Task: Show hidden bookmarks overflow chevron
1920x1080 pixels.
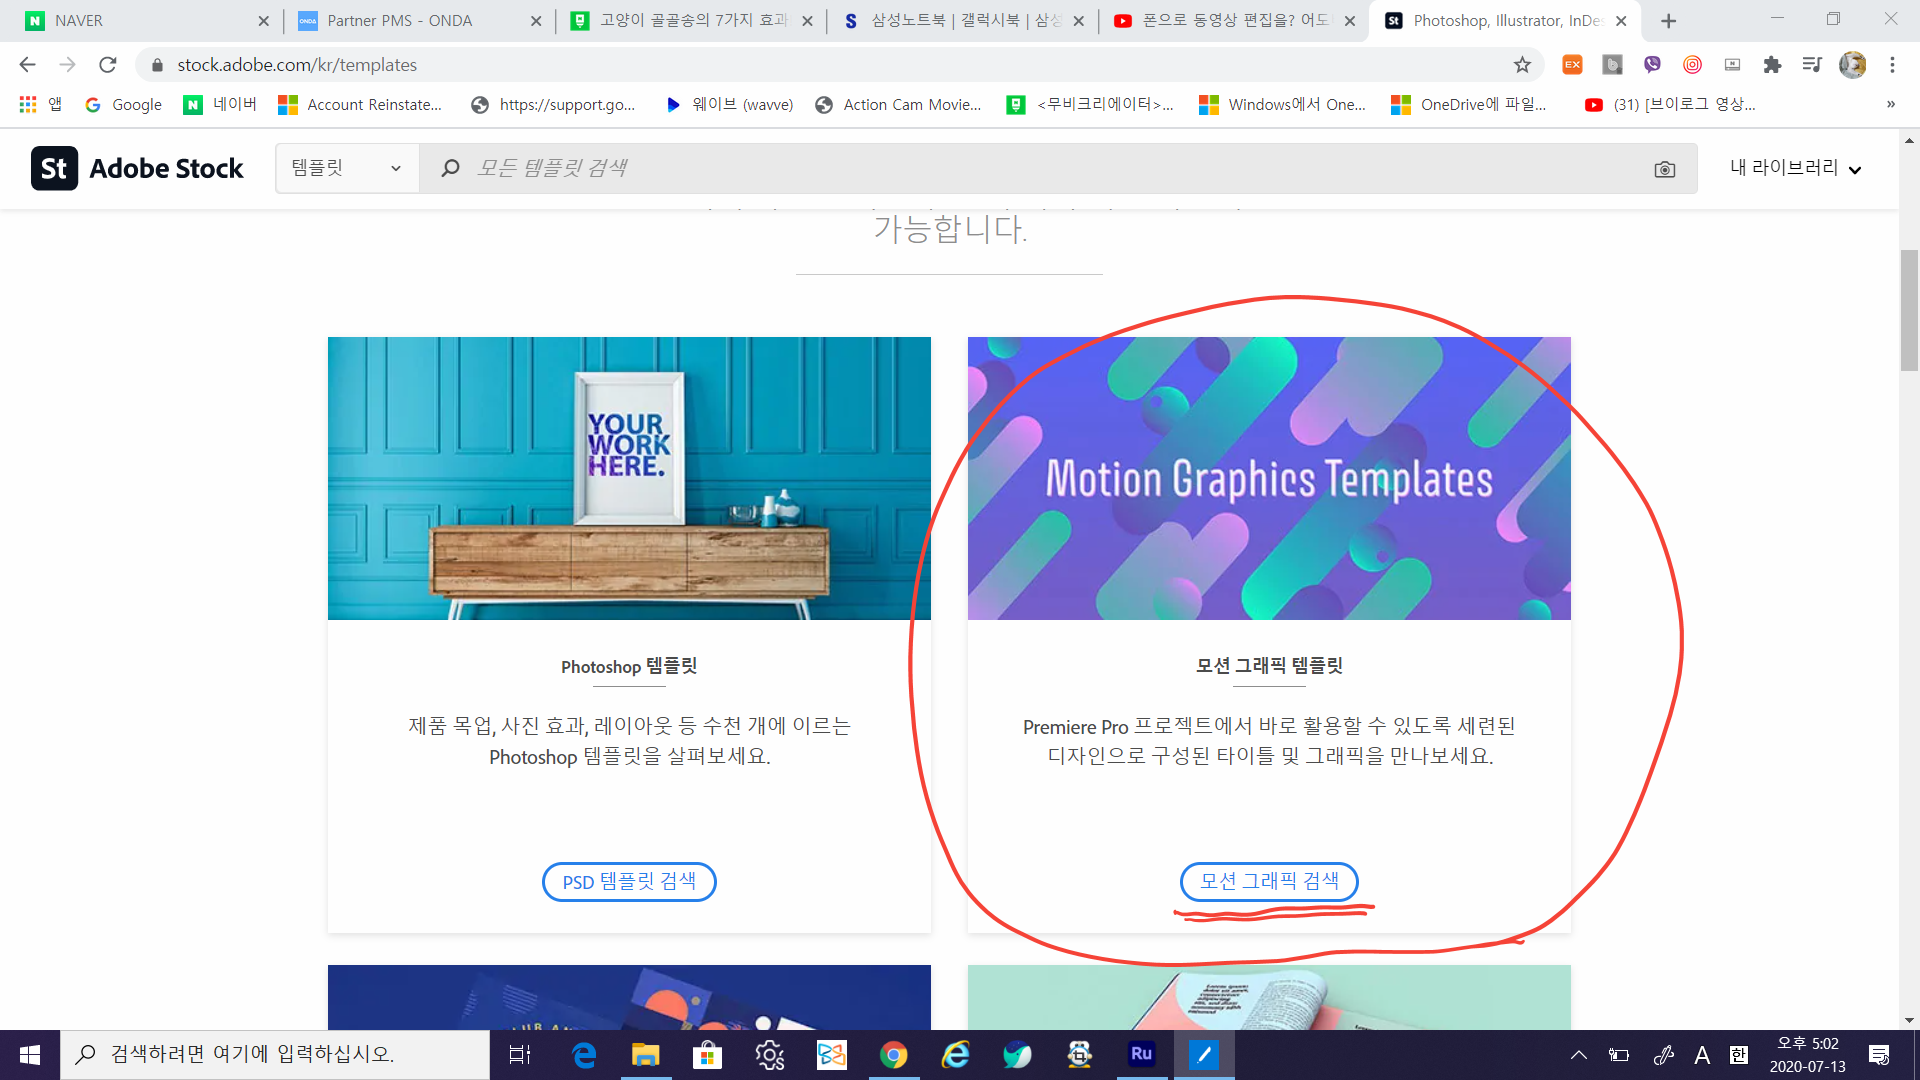Action: (1890, 104)
